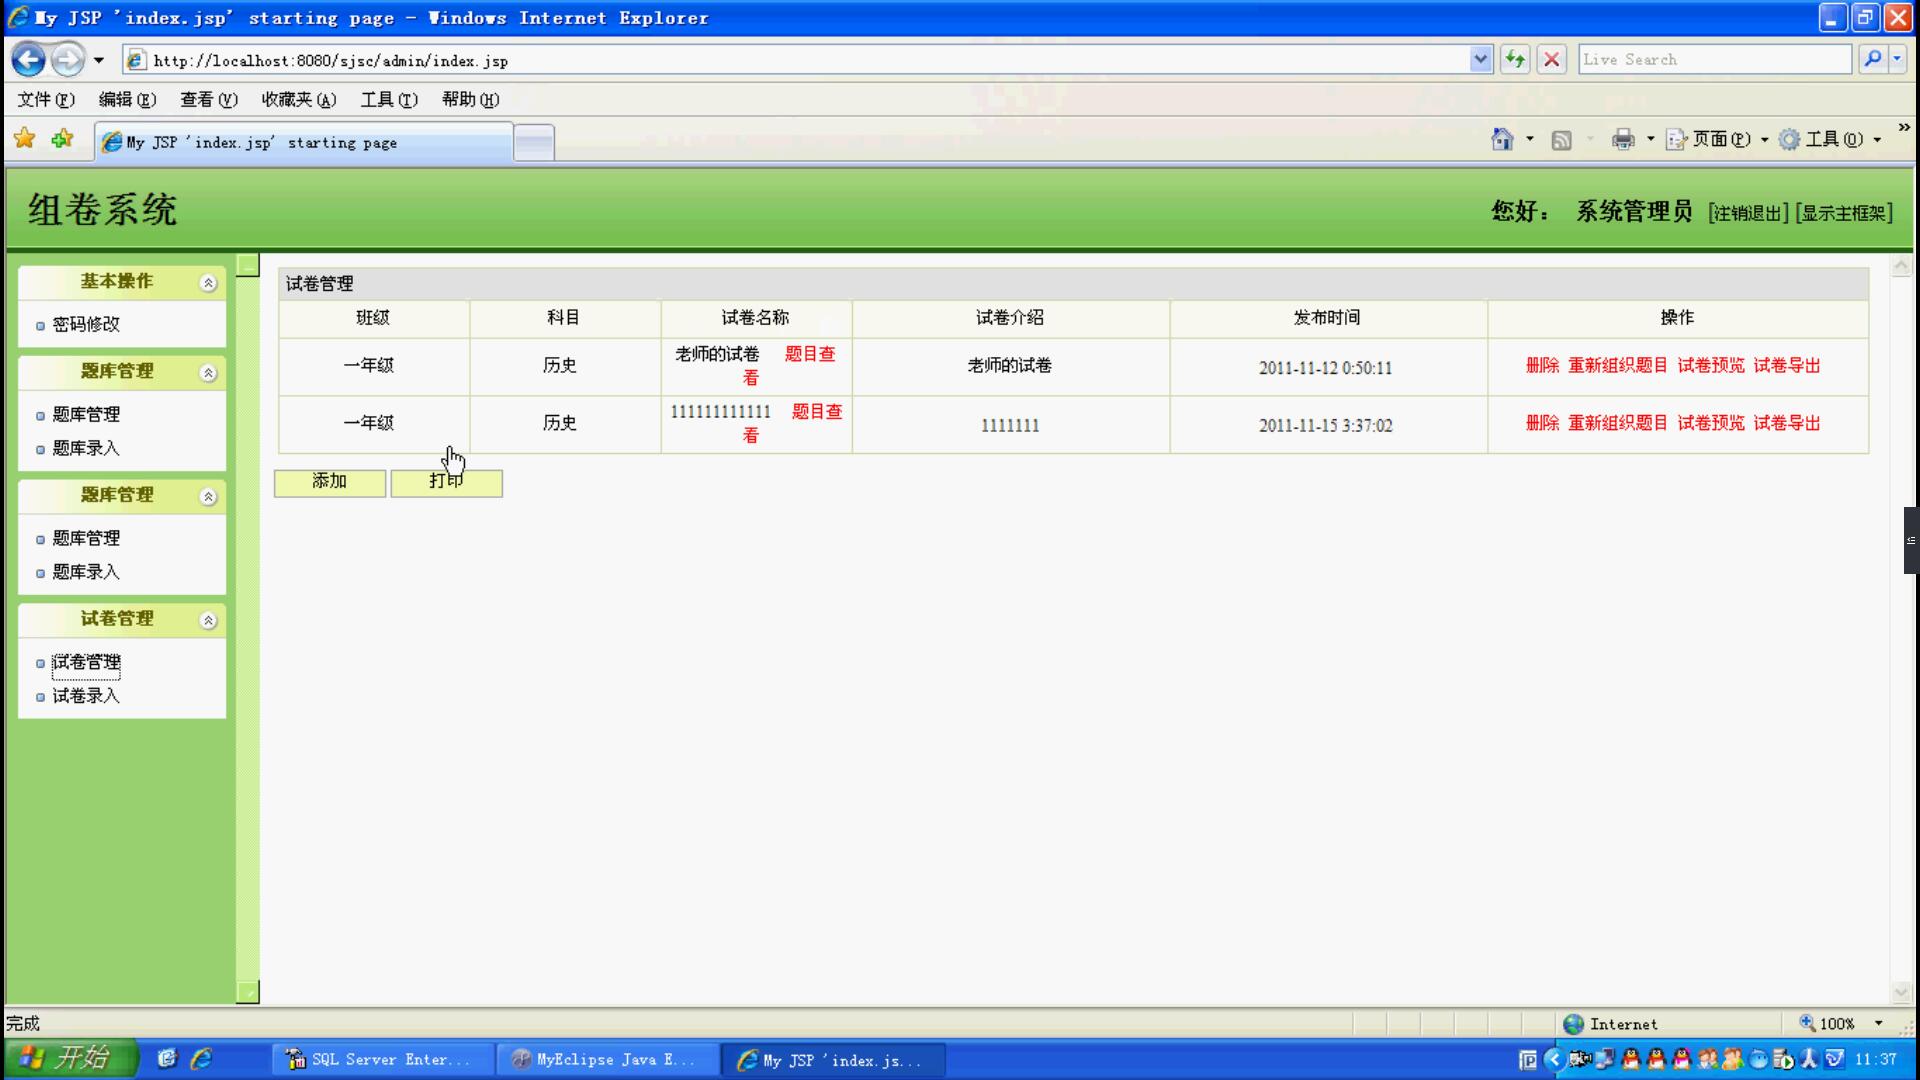Click 试卷预览 in 2011-11-15 row
Image resolution: width=1920 pixels, height=1080 pixels.
pyautogui.click(x=1710, y=423)
